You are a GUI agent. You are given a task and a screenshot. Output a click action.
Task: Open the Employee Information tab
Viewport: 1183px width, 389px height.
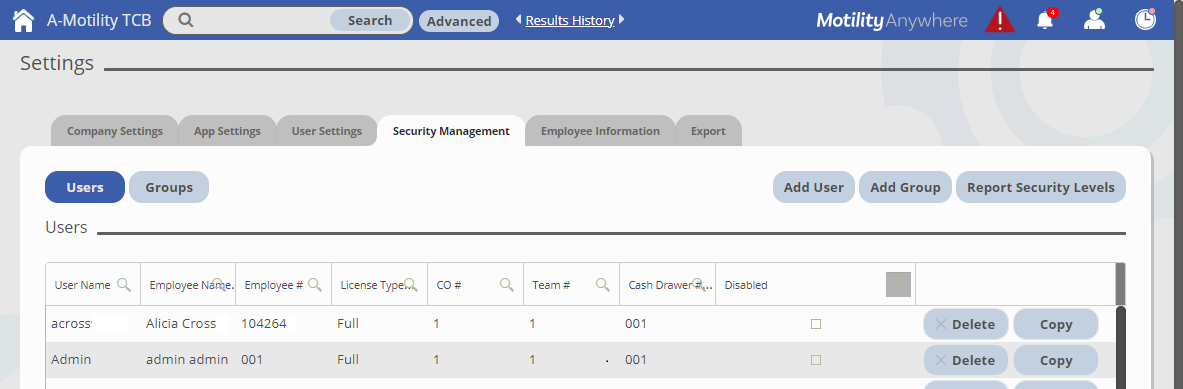click(600, 130)
